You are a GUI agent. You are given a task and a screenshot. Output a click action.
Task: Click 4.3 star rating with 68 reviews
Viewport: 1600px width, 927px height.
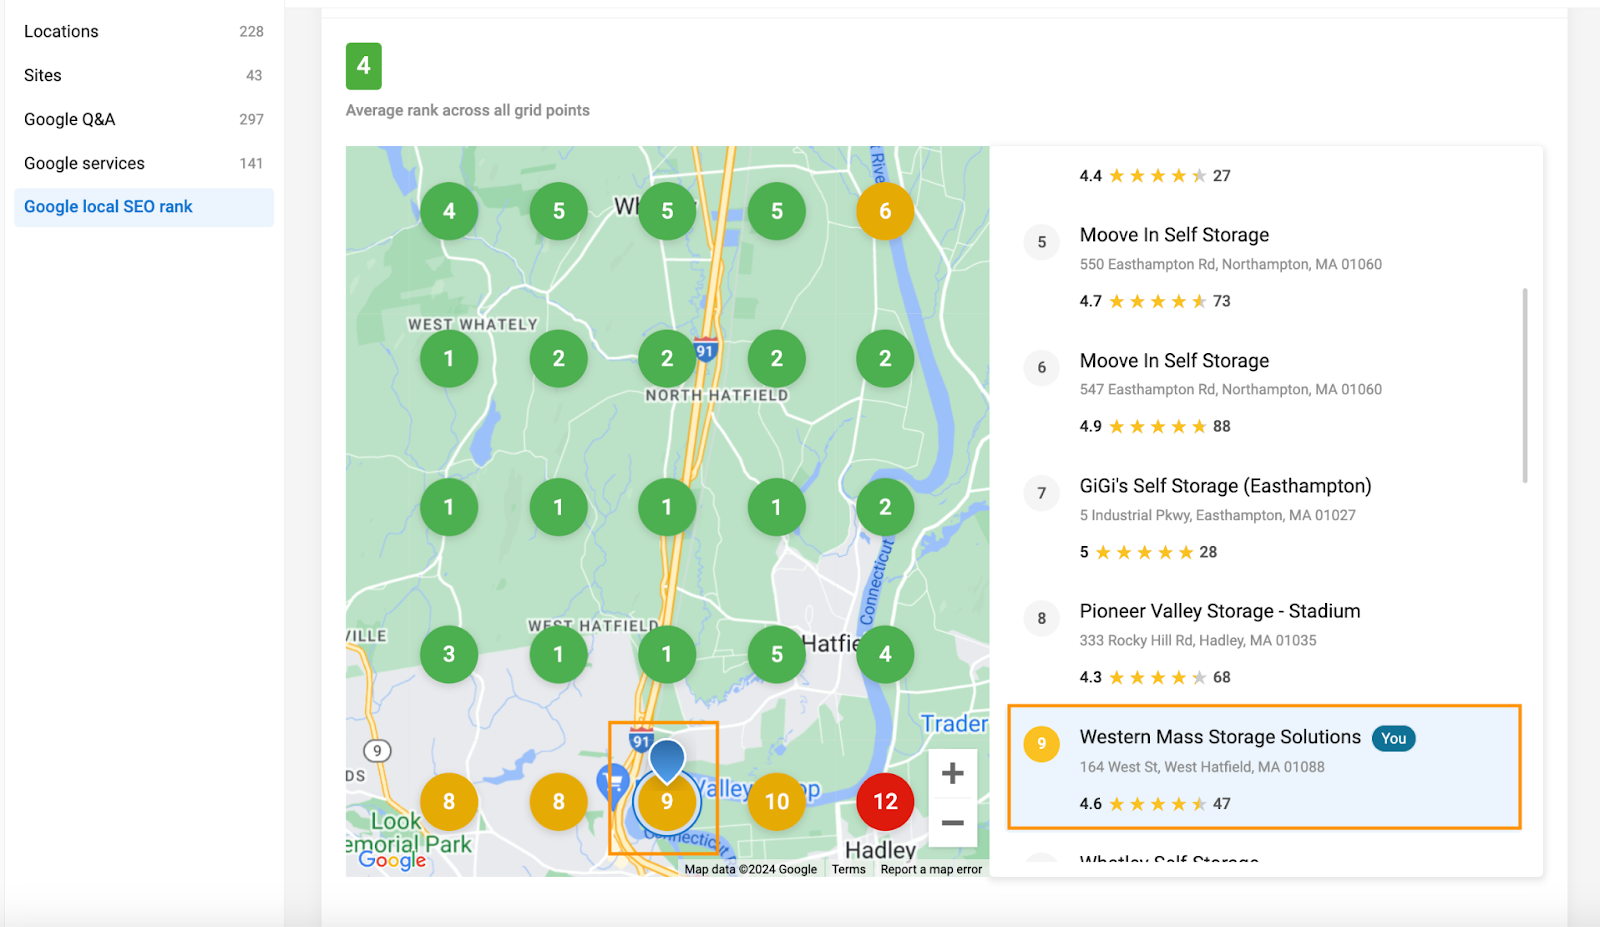tap(1155, 677)
